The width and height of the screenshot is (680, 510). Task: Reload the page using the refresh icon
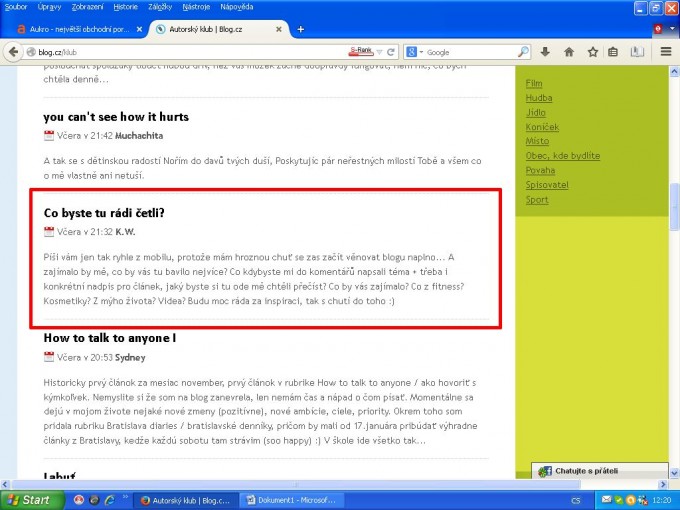point(392,52)
